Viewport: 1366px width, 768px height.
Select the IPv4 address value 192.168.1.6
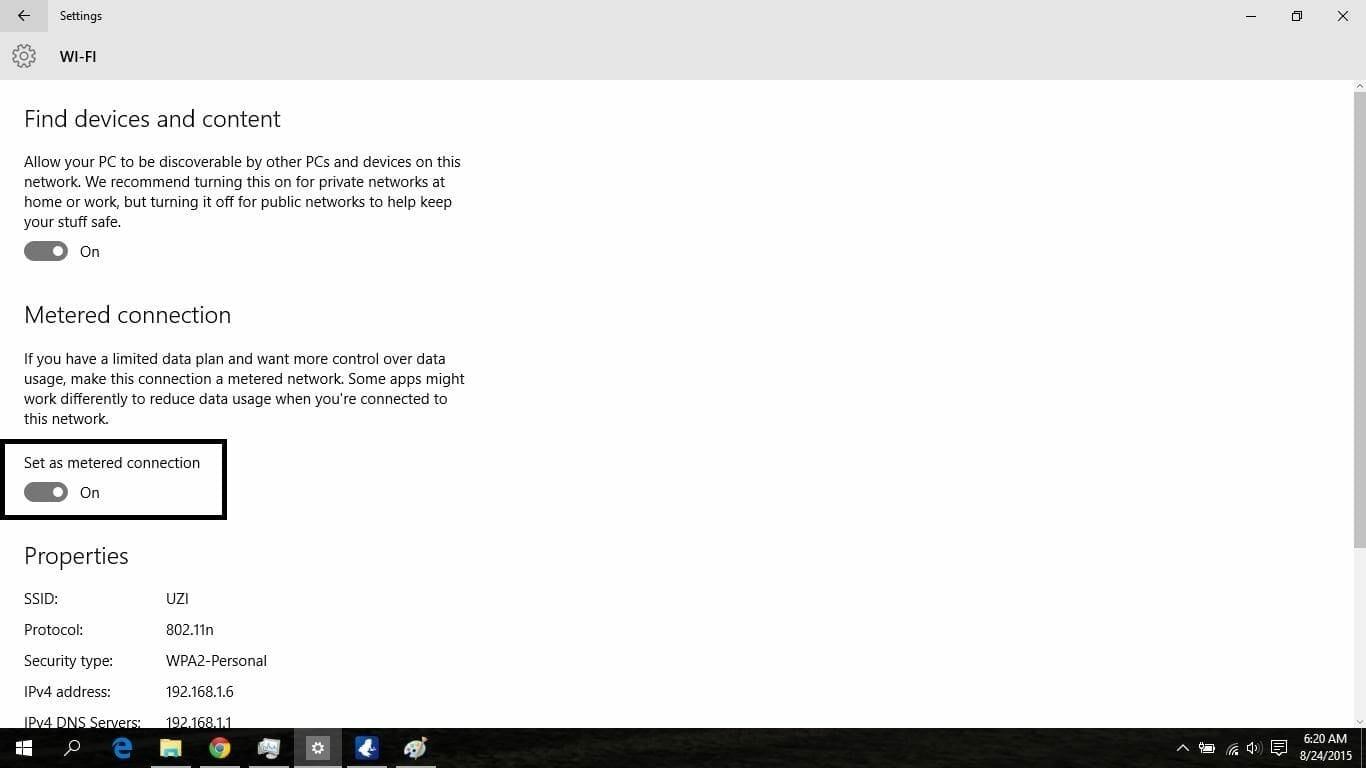[199, 692]
